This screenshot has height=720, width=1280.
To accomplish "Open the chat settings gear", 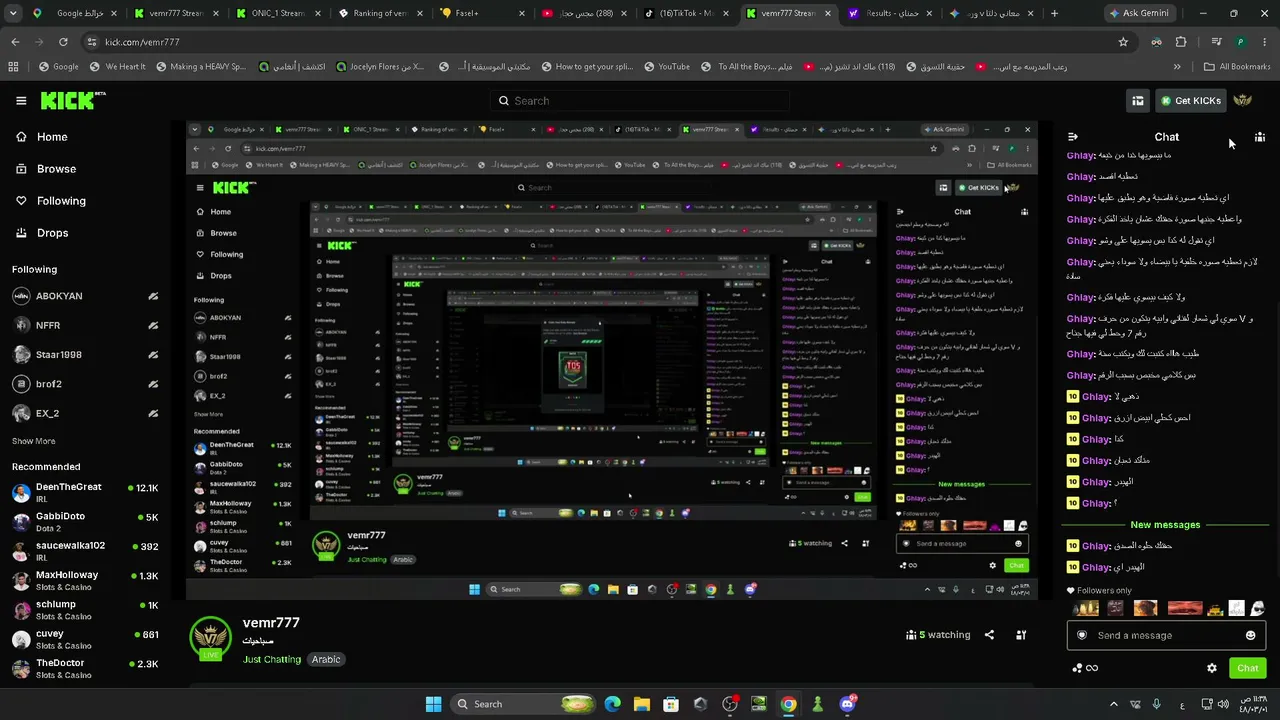I will pyautogui.click(x=1212, y=668).
